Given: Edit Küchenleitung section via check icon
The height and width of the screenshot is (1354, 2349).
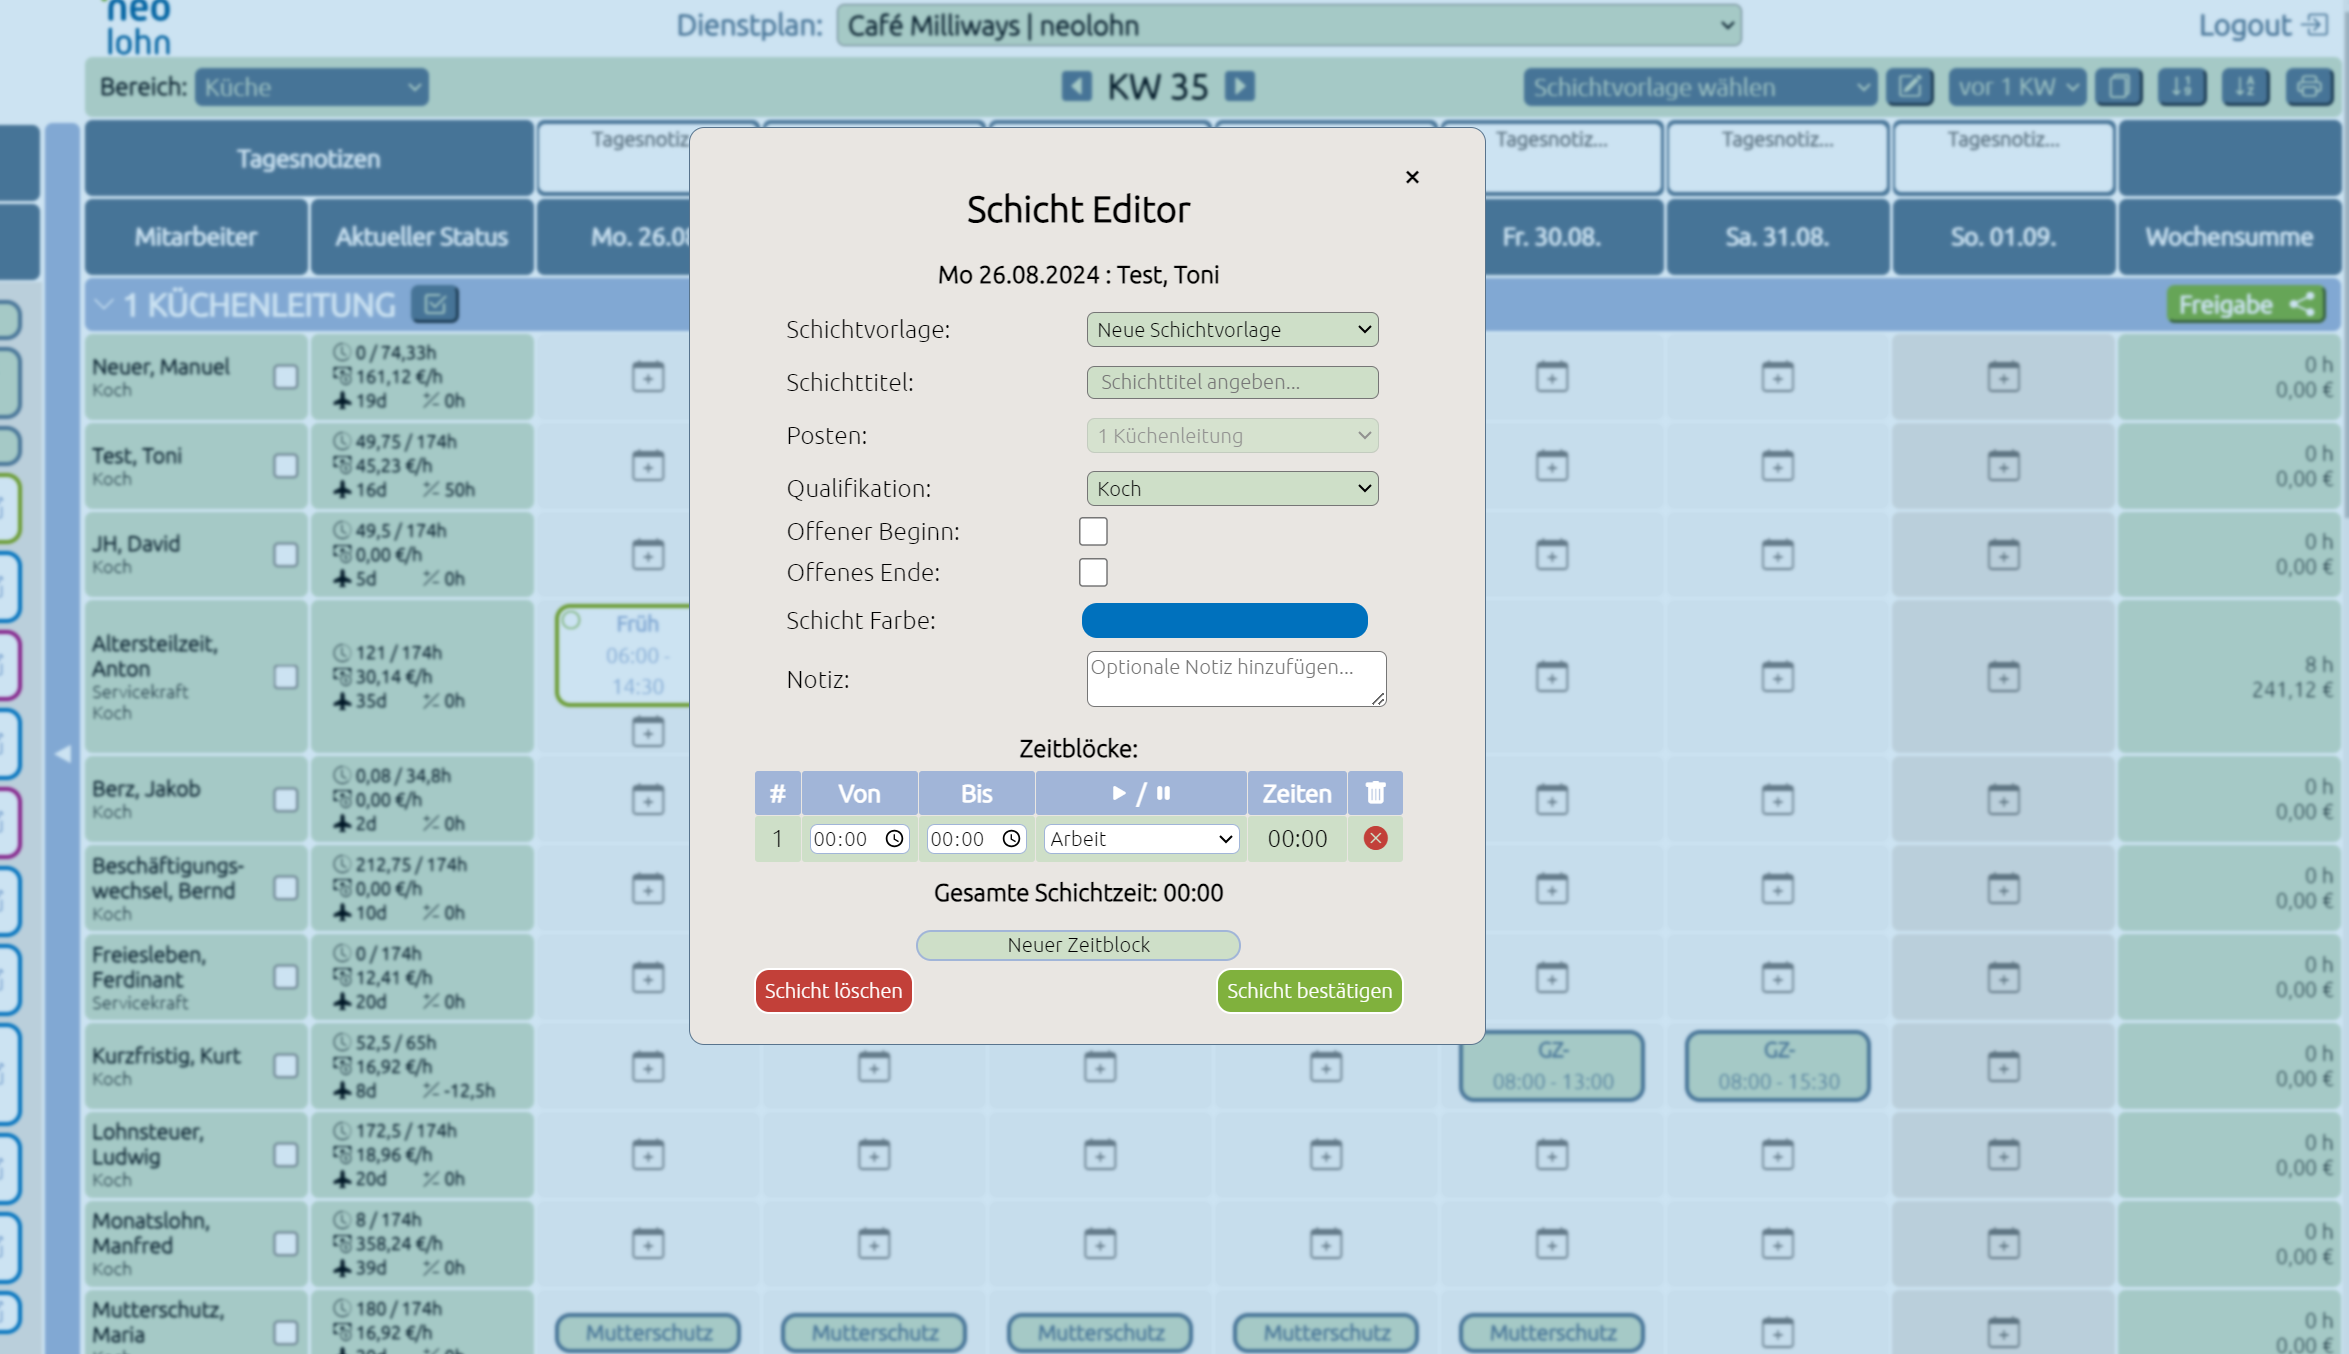Looking at the screenshot, I should (x=435, y=305).
